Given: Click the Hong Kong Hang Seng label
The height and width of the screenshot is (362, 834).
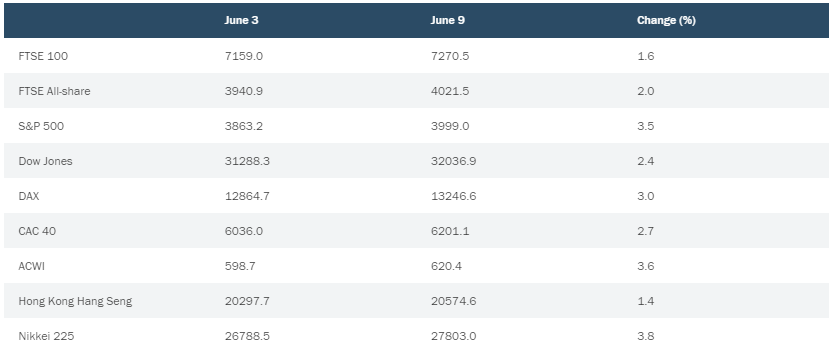Looking at the screenshot, I should coord(75,301).
